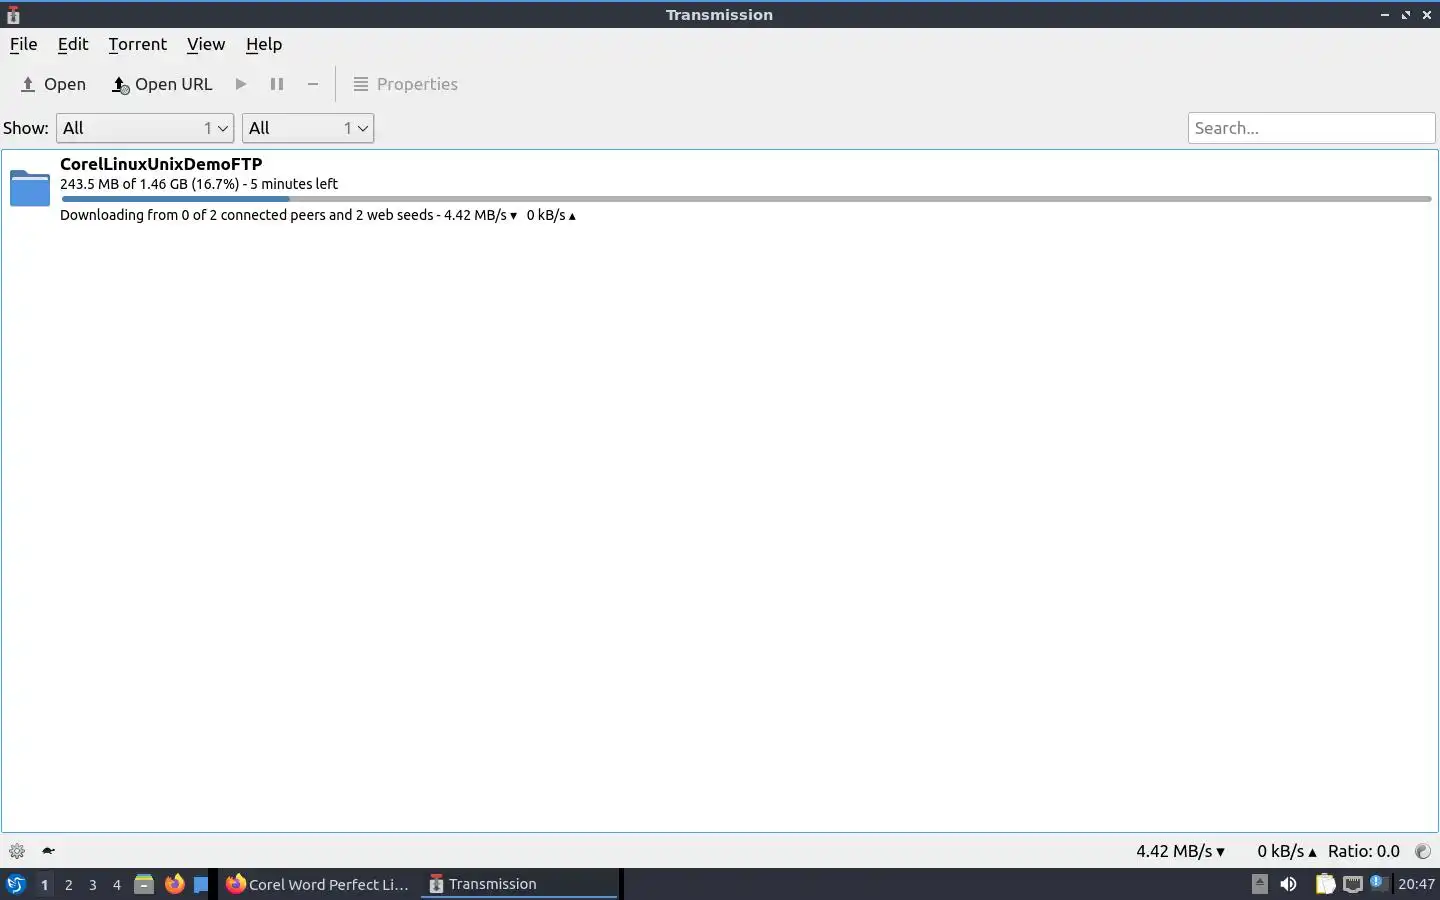Click the CorelLinuxUnixDemoFTP folder icon
The width and height of the screenshot is (1440, 900).
(30, 188)
